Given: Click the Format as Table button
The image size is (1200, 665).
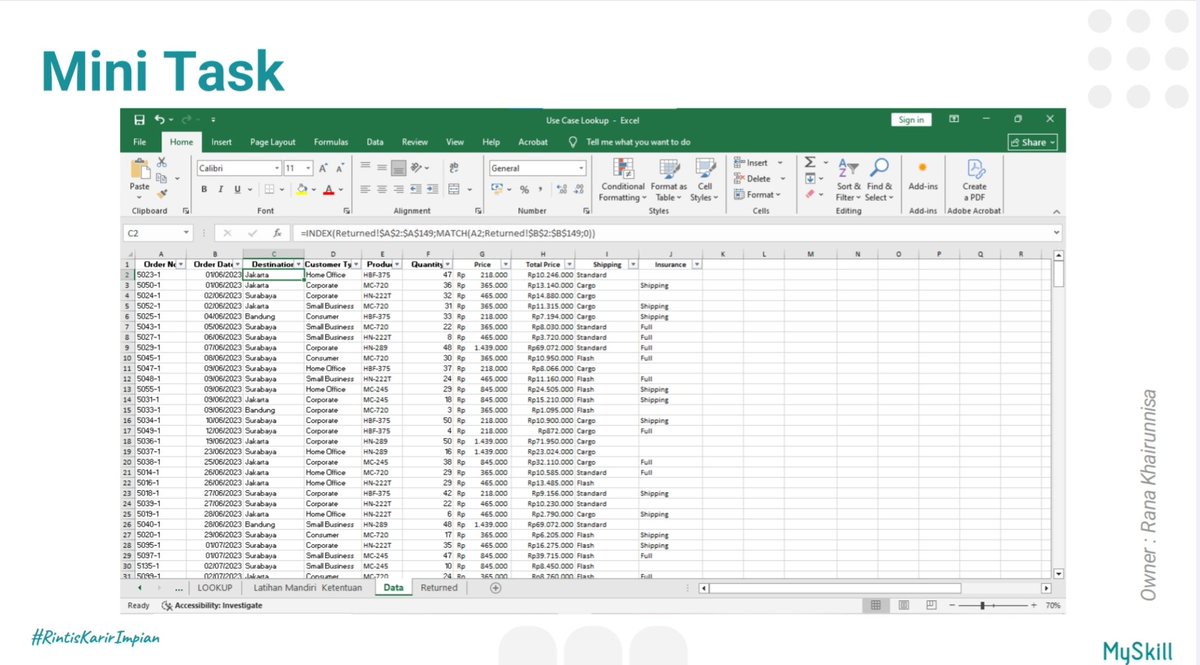Looking at the screenshot, I should (x=669, y=180).
